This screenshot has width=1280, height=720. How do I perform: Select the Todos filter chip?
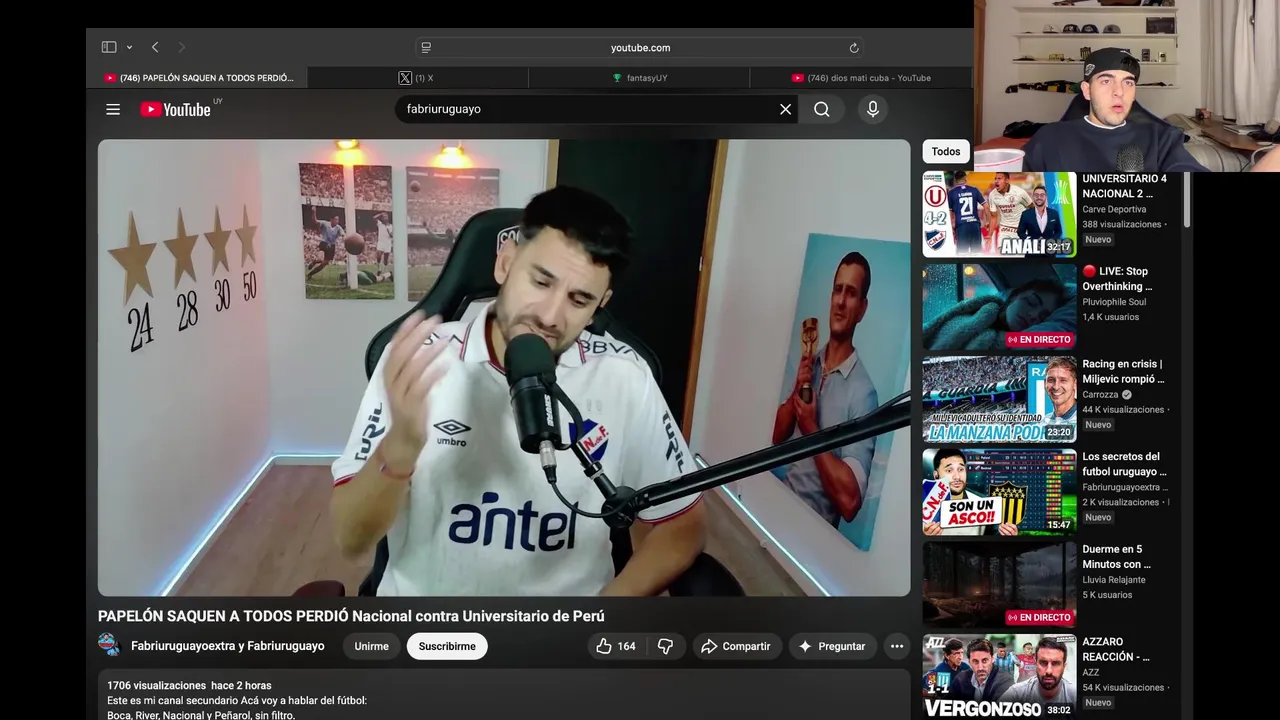[945, 152]
